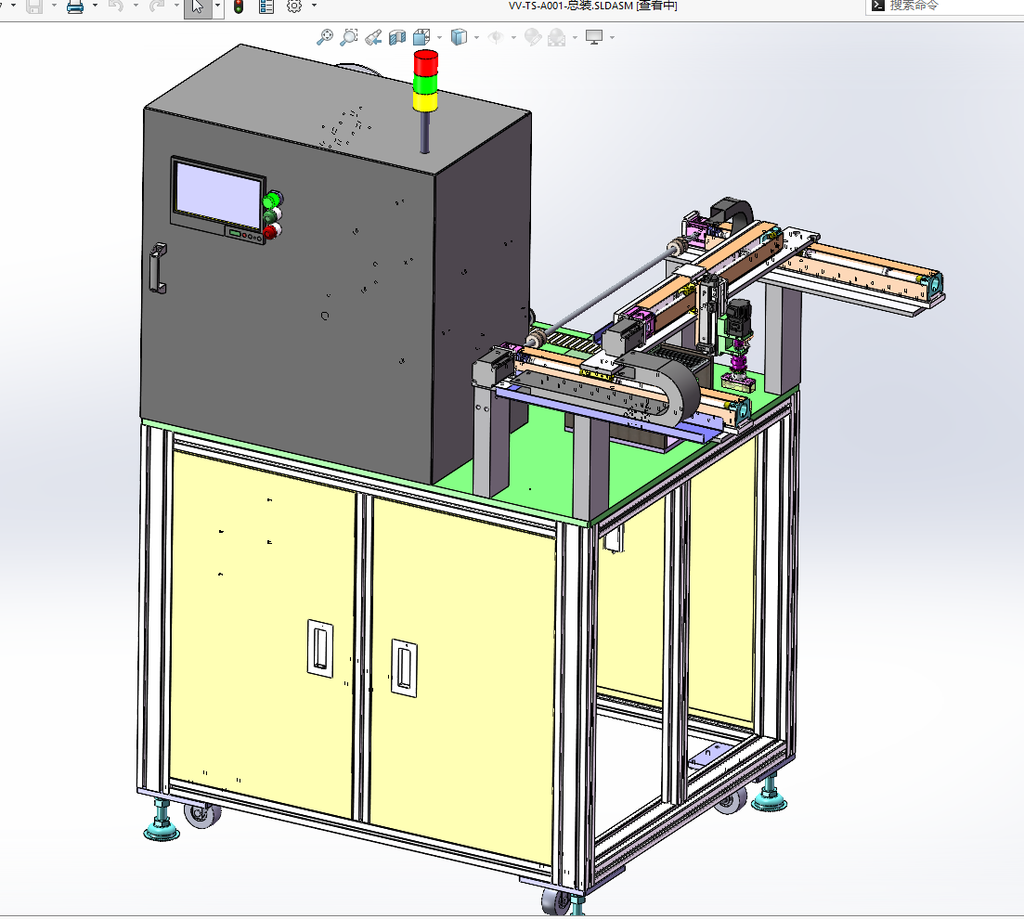Click the Save icon in the top toolbar

(34, 7)
